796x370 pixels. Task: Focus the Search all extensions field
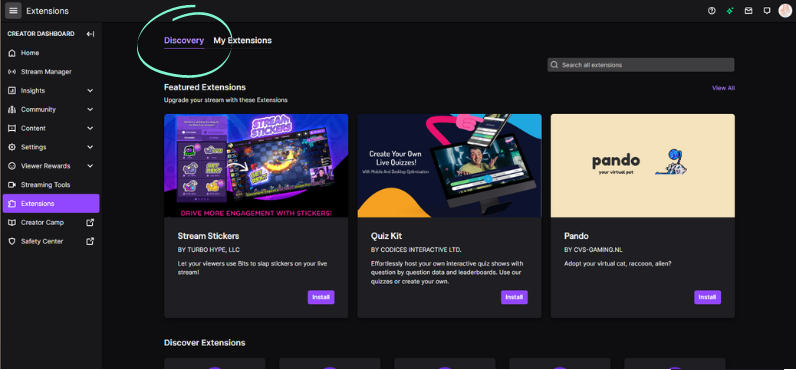point(641,65)
